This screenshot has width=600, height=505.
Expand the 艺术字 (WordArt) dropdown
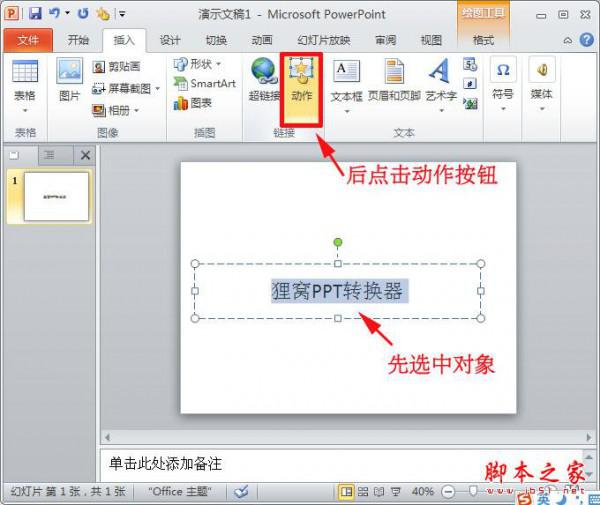(x=440, y=110)
